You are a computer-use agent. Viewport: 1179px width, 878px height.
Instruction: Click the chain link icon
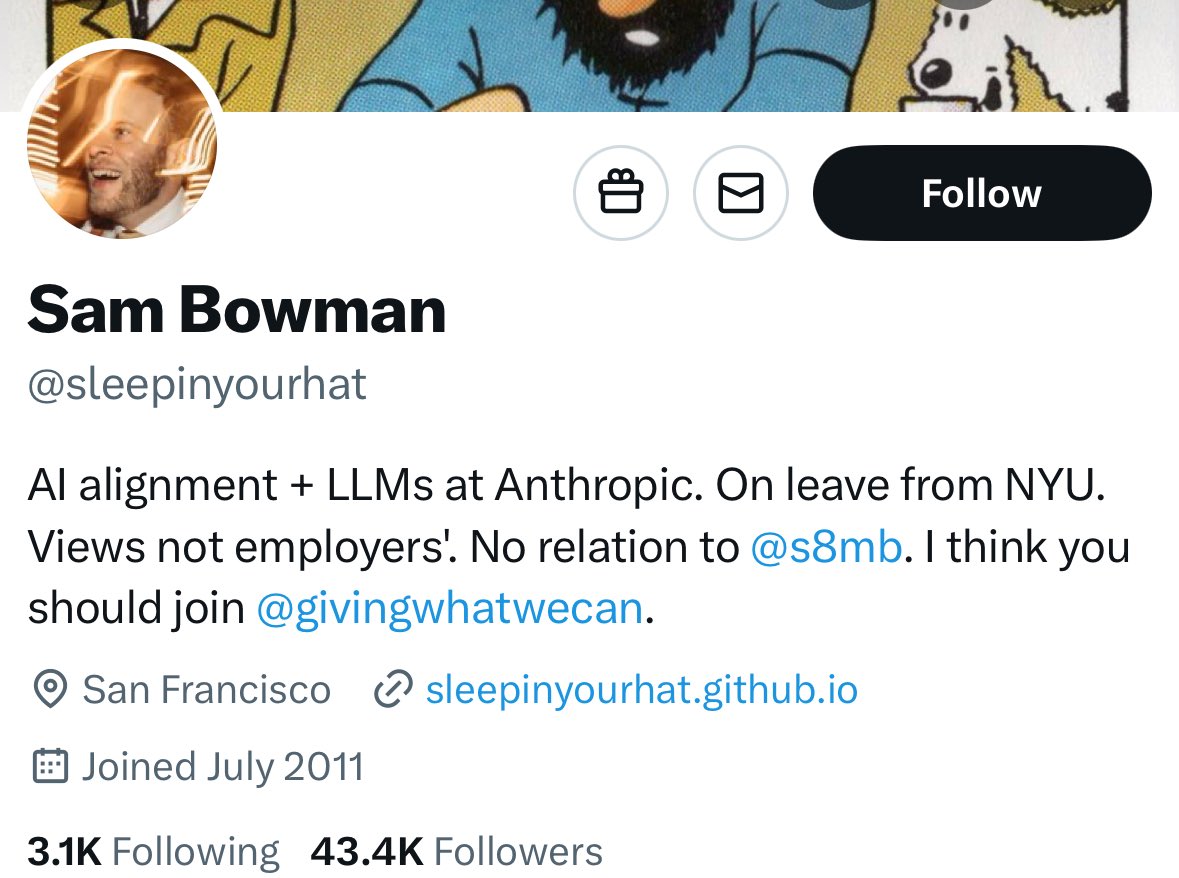392,689
